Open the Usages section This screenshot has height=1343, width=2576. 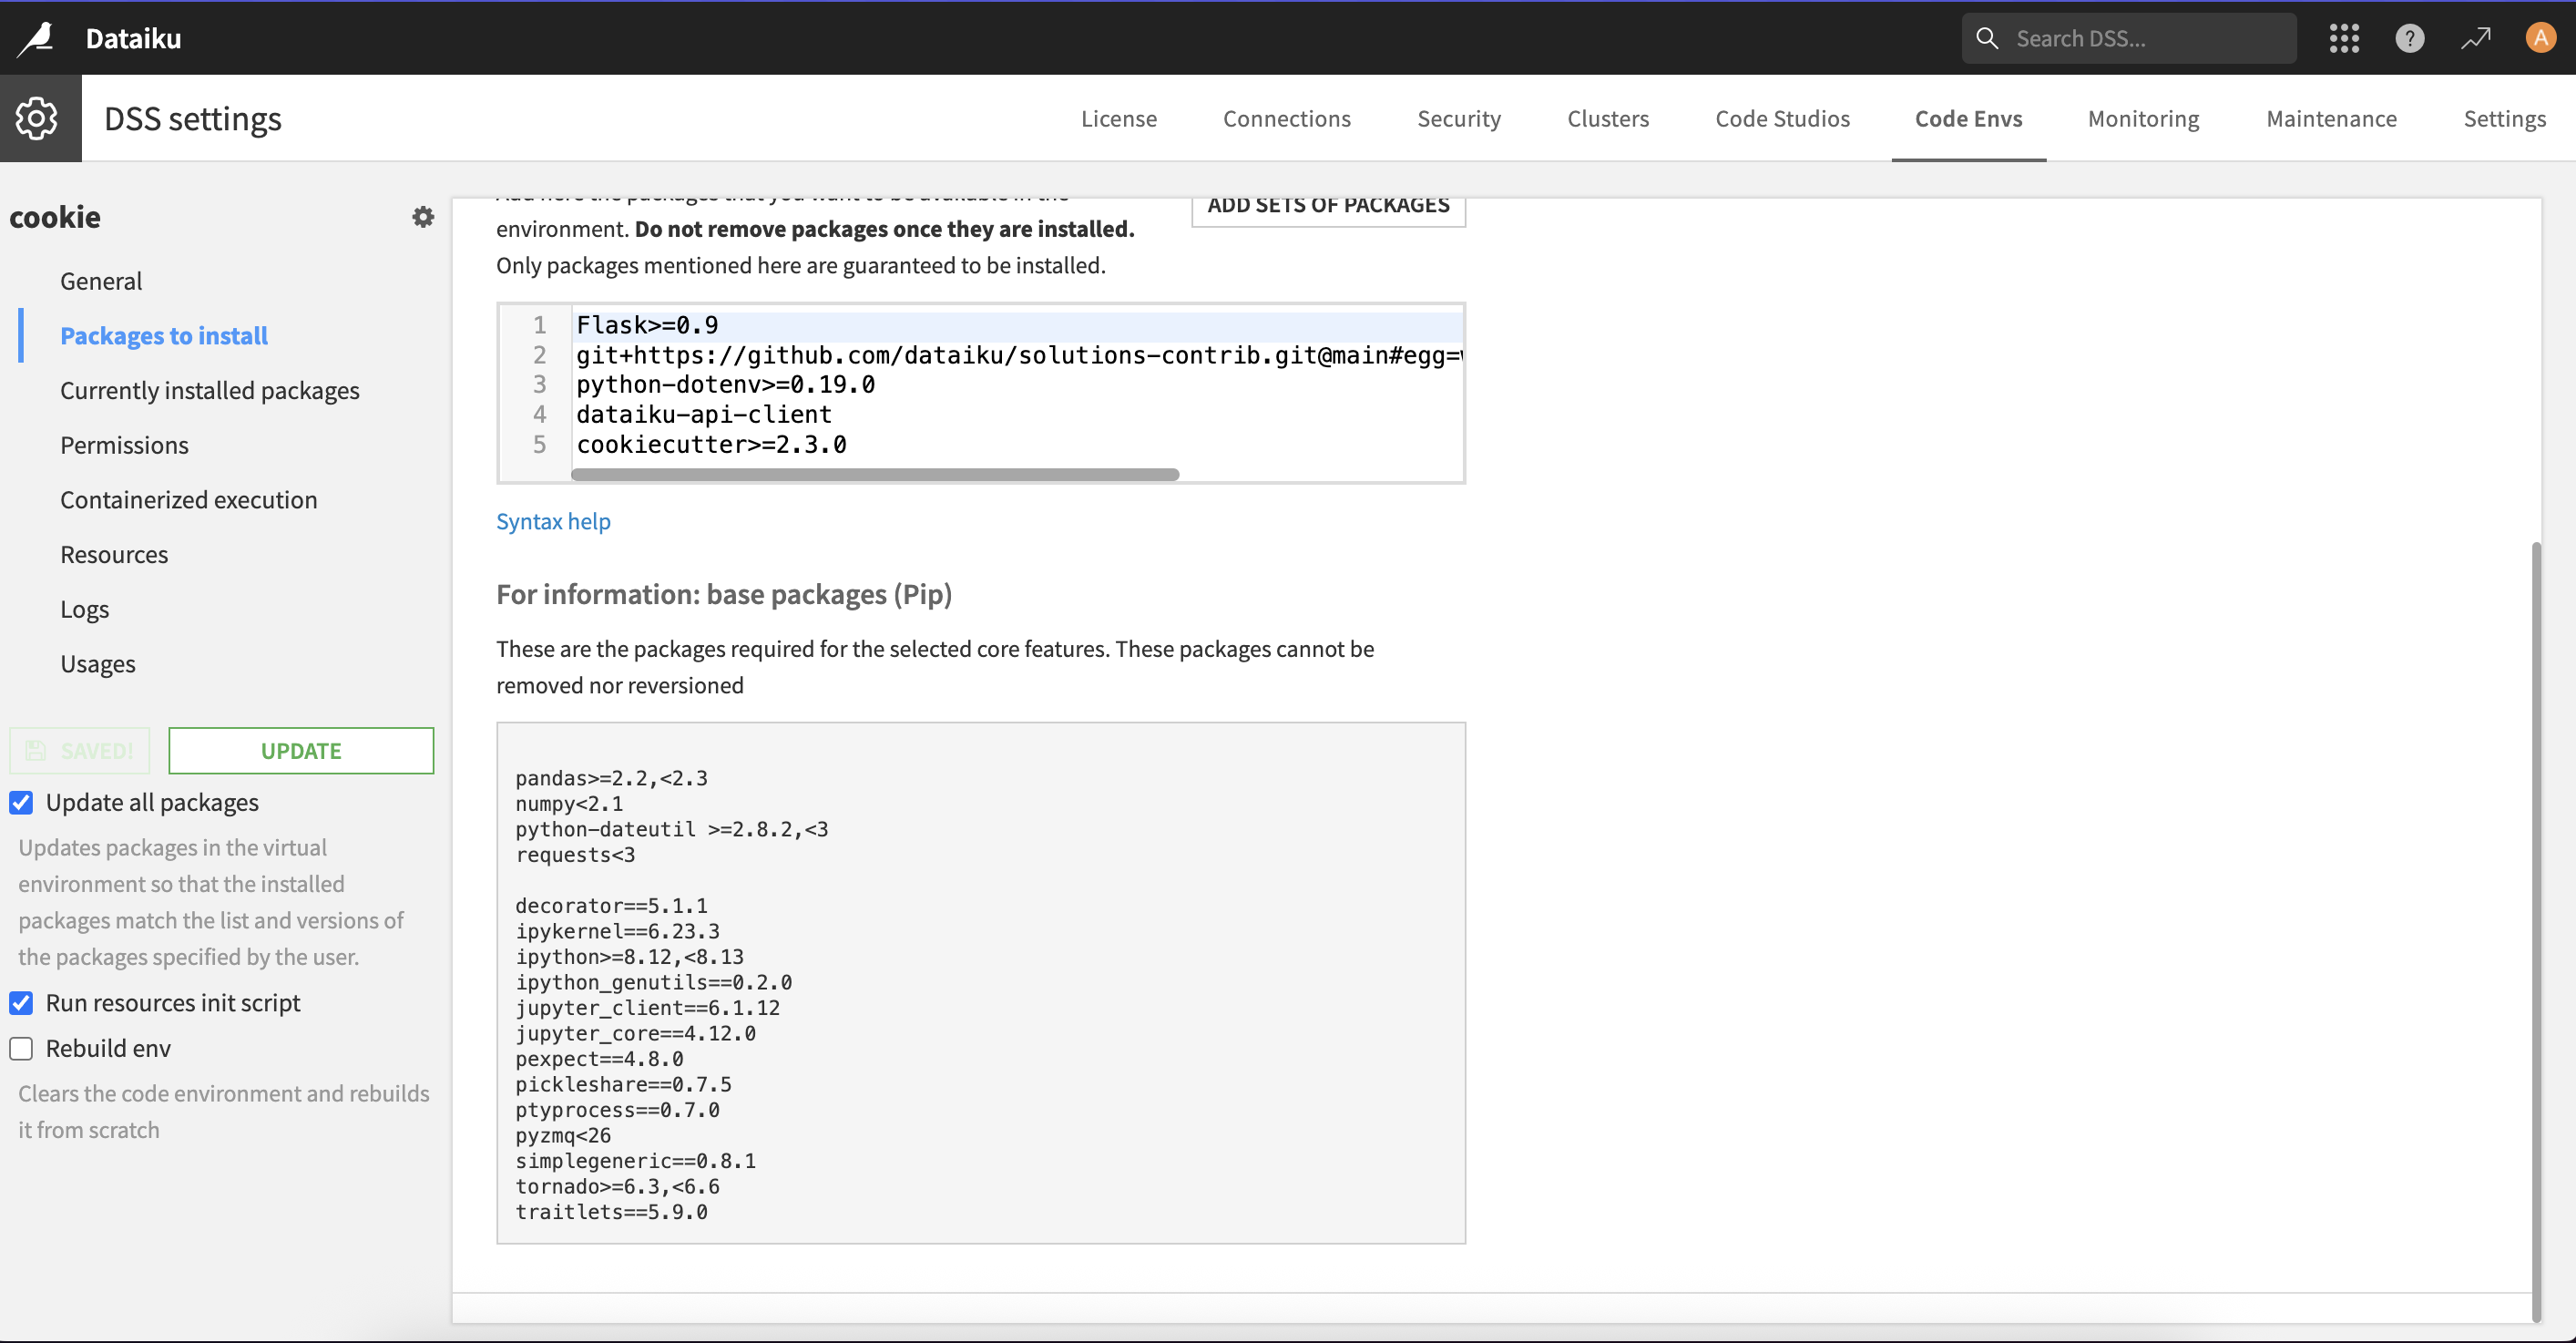pos(98,664)
